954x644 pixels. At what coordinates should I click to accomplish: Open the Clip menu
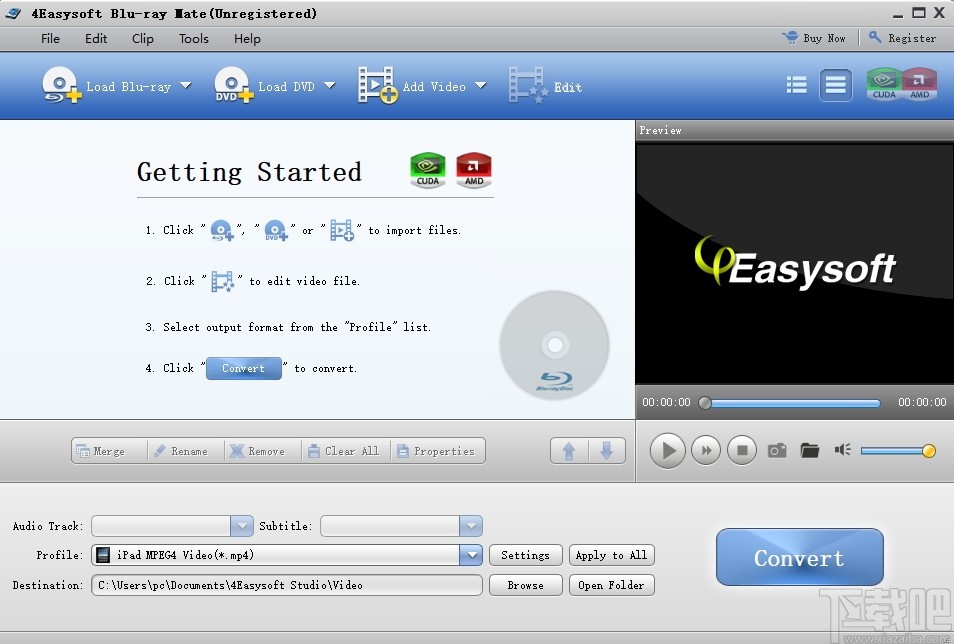coord(142,39)
